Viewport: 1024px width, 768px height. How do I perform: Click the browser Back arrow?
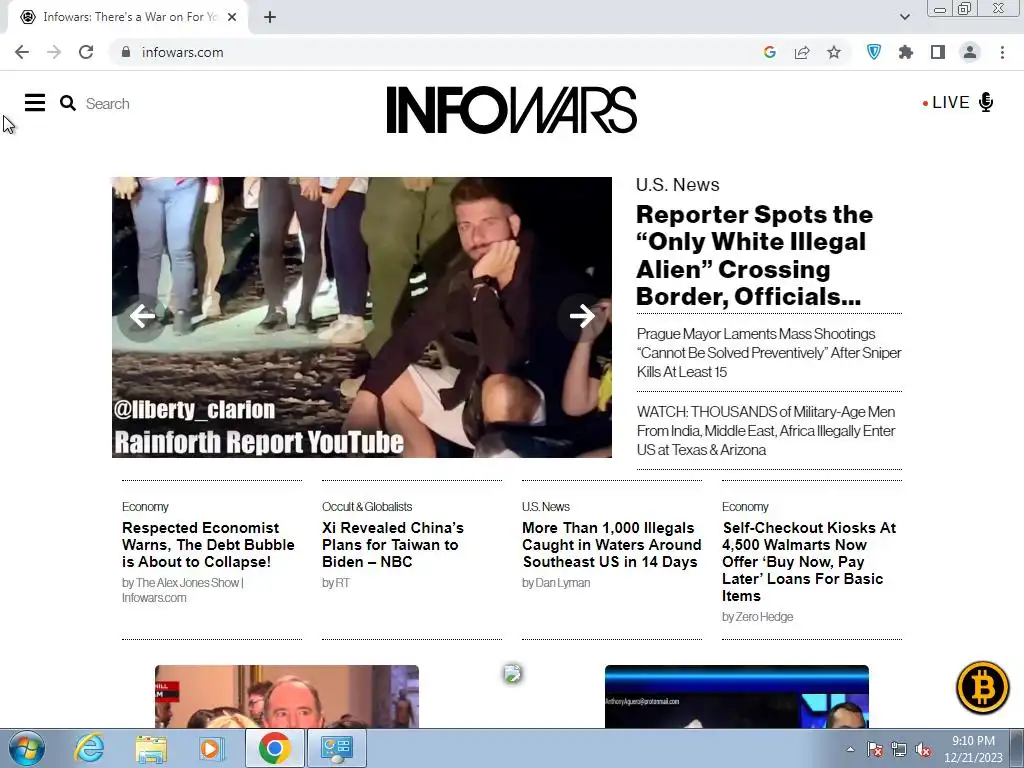pyautogui.click(x=22, y=52)
